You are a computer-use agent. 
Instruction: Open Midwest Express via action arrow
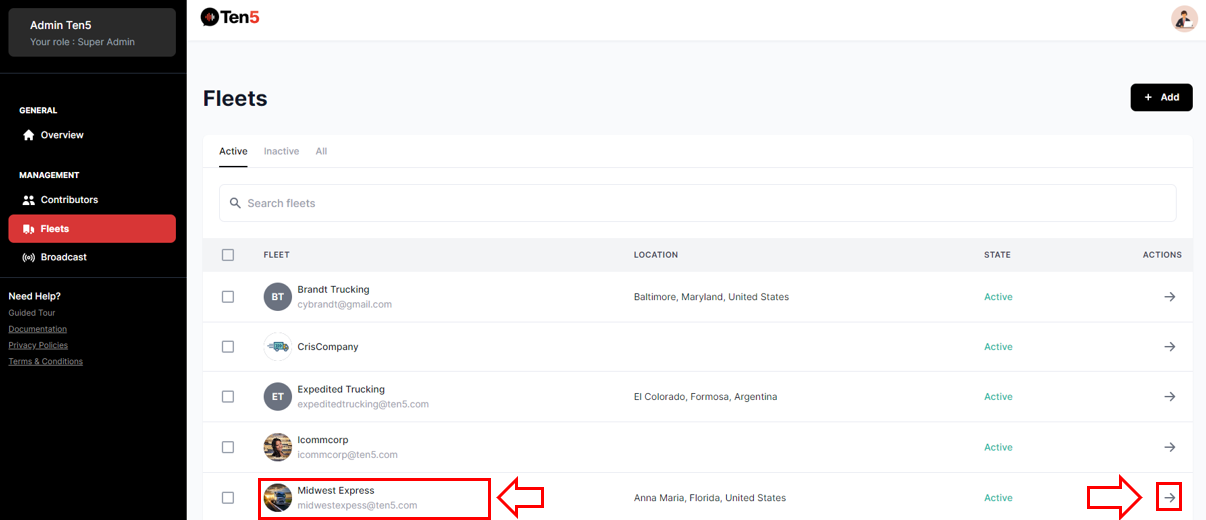point(1169,497)
